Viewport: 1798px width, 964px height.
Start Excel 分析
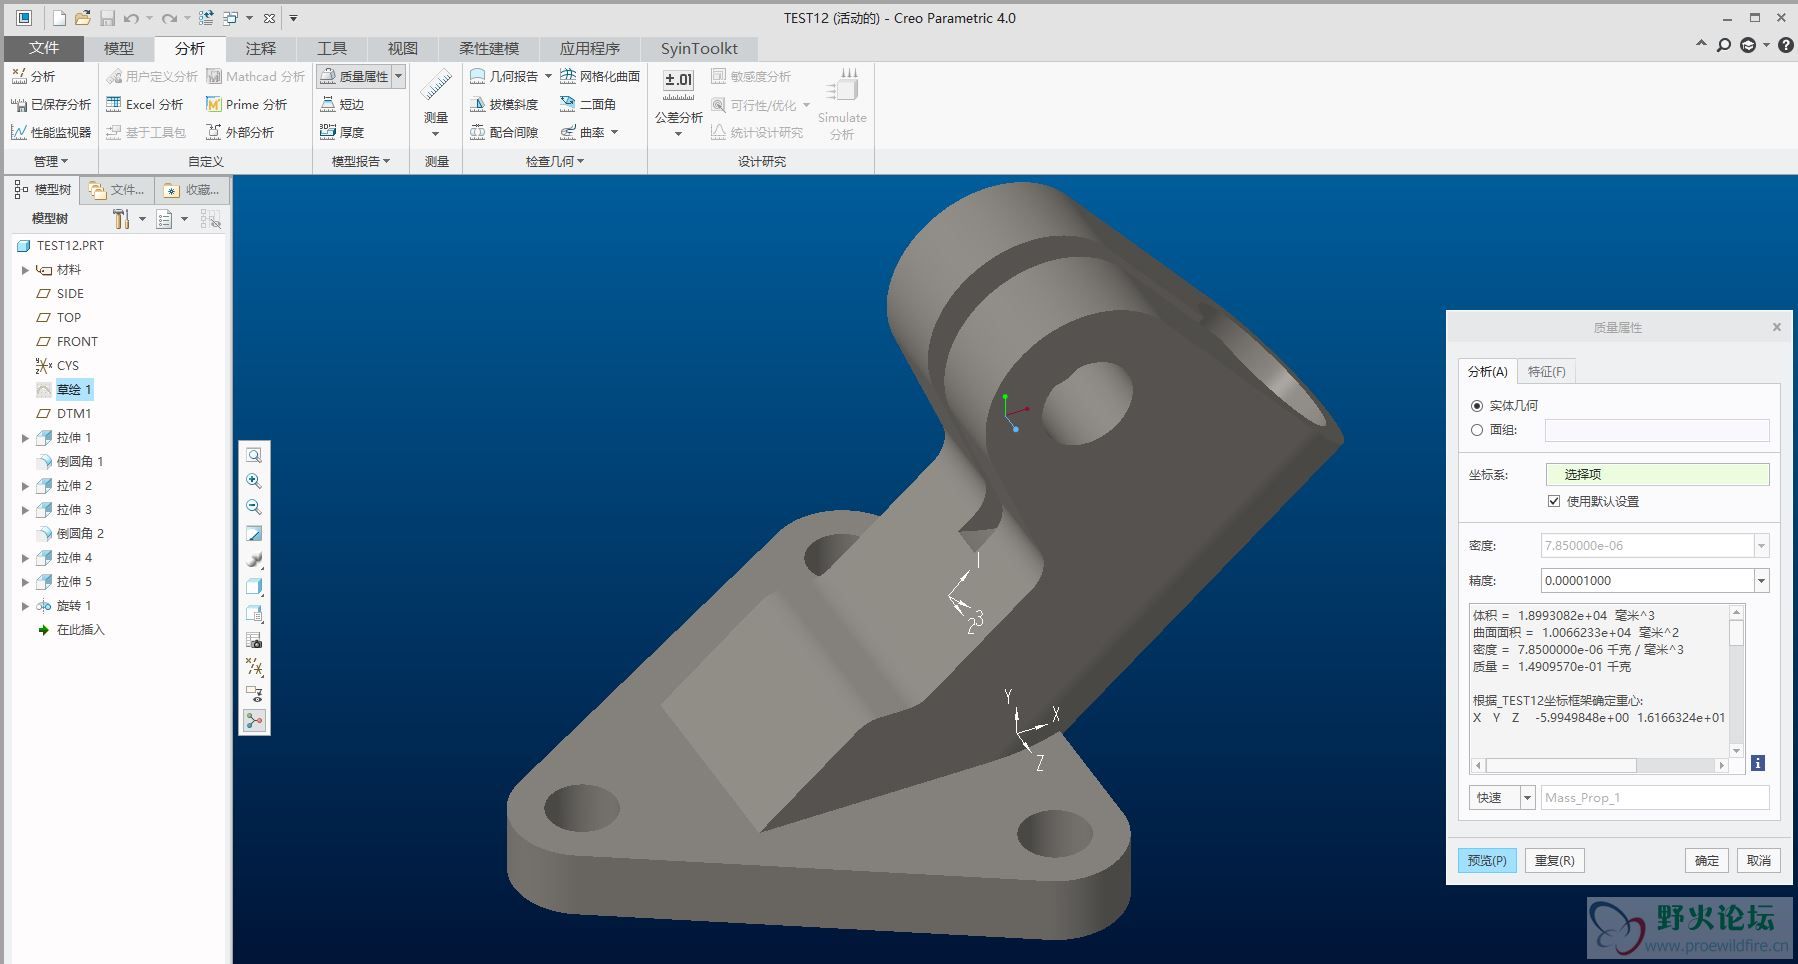[145, 104]
